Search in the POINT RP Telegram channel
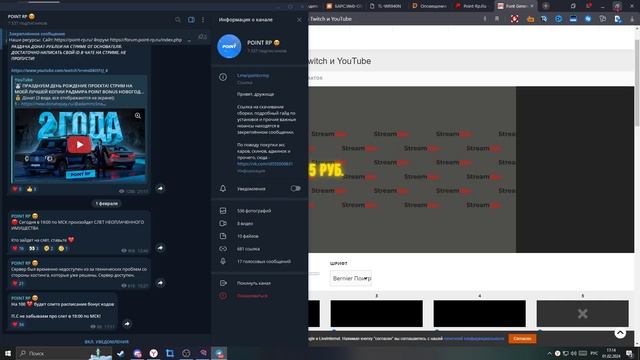The width and height of the screenshot is (640, 360). tap(178, 20)
